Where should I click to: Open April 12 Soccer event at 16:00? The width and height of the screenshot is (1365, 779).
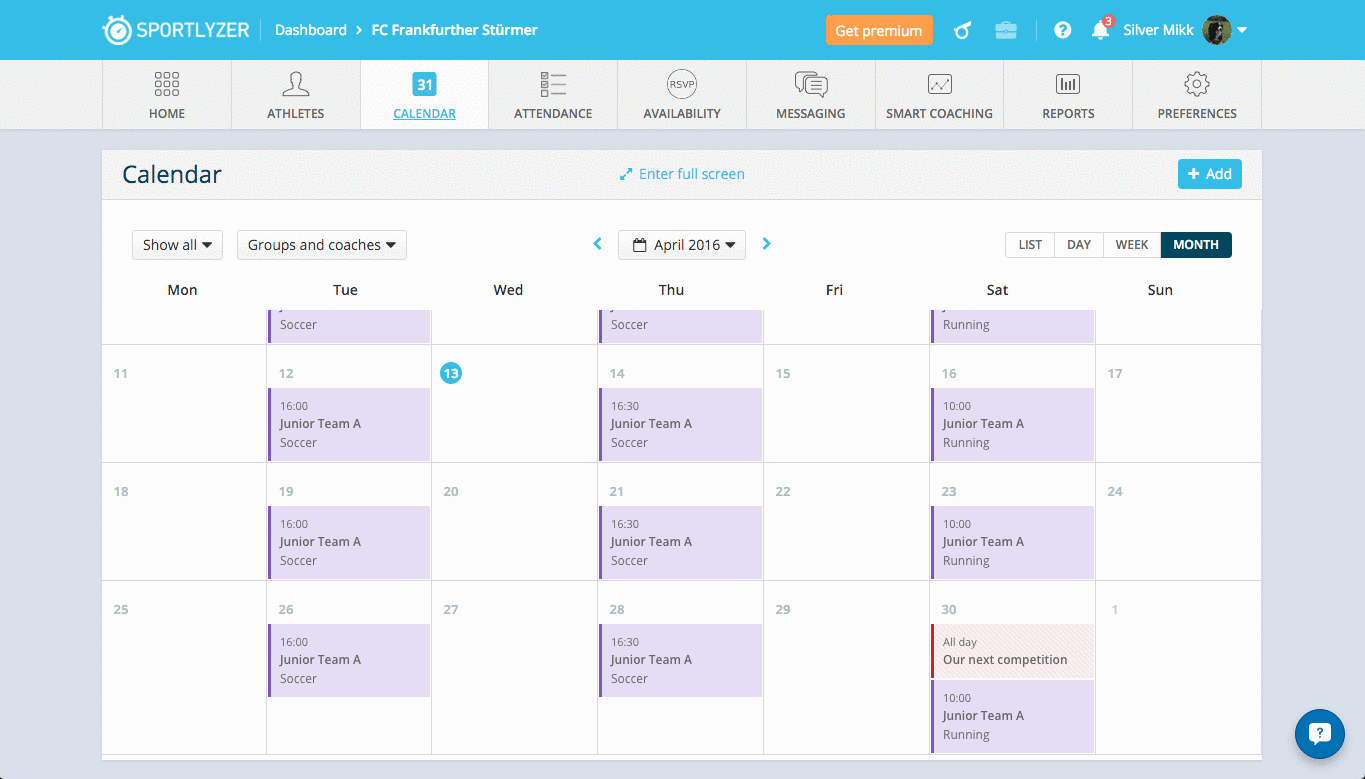click(x=349, y=424)
